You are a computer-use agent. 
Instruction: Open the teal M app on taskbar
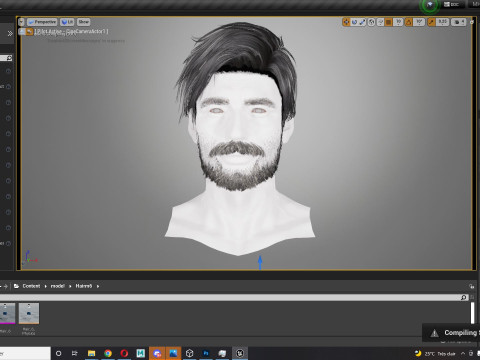click(141, 353)
